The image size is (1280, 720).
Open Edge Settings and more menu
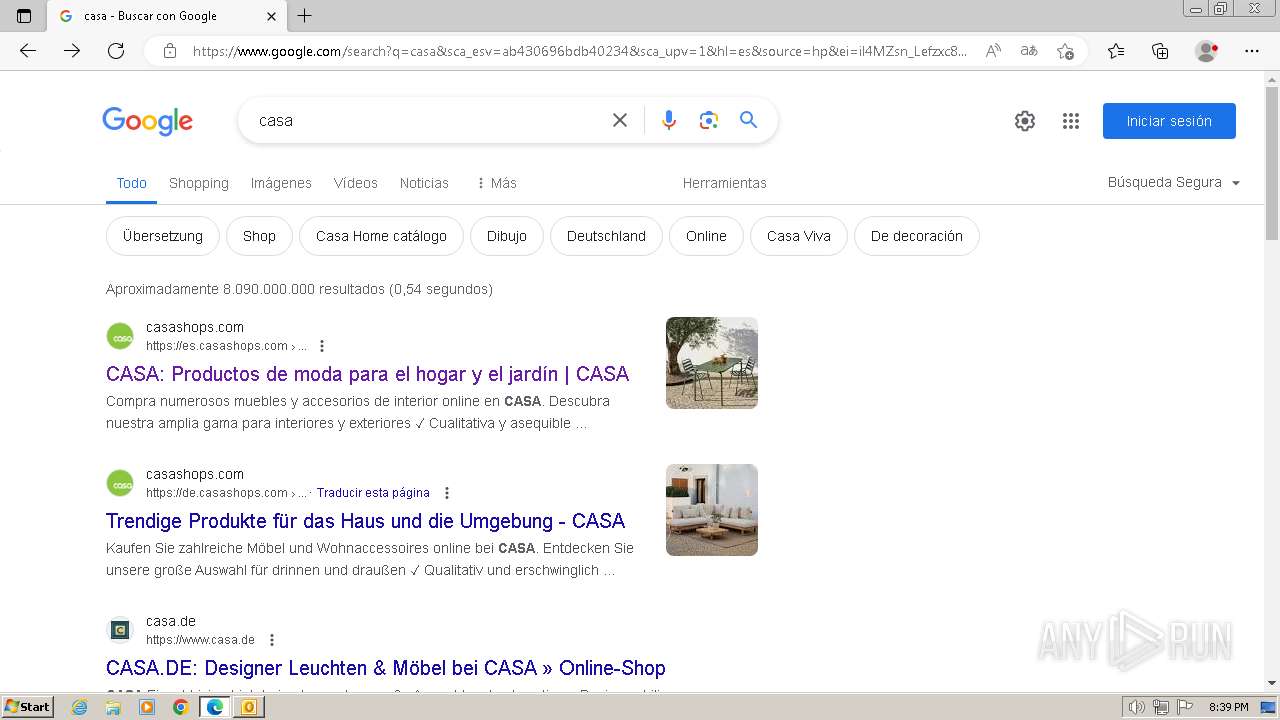(1252, 51)
